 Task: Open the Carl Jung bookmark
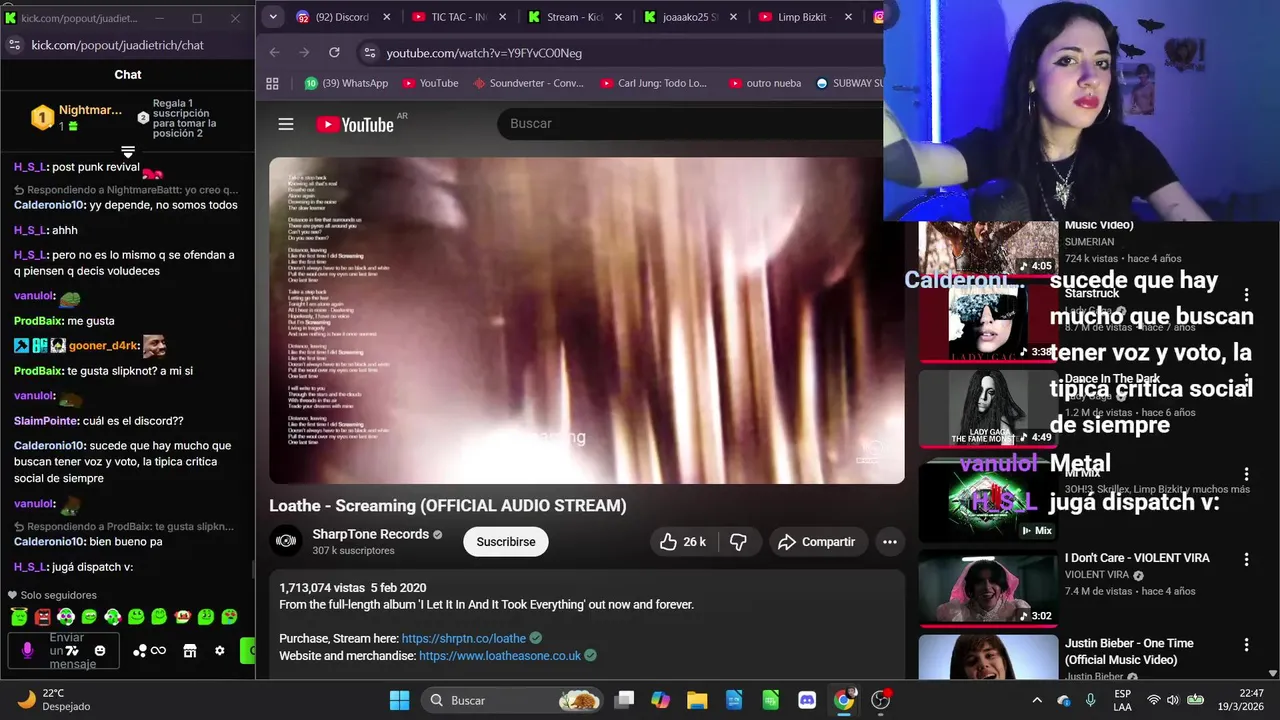(654, 83)
